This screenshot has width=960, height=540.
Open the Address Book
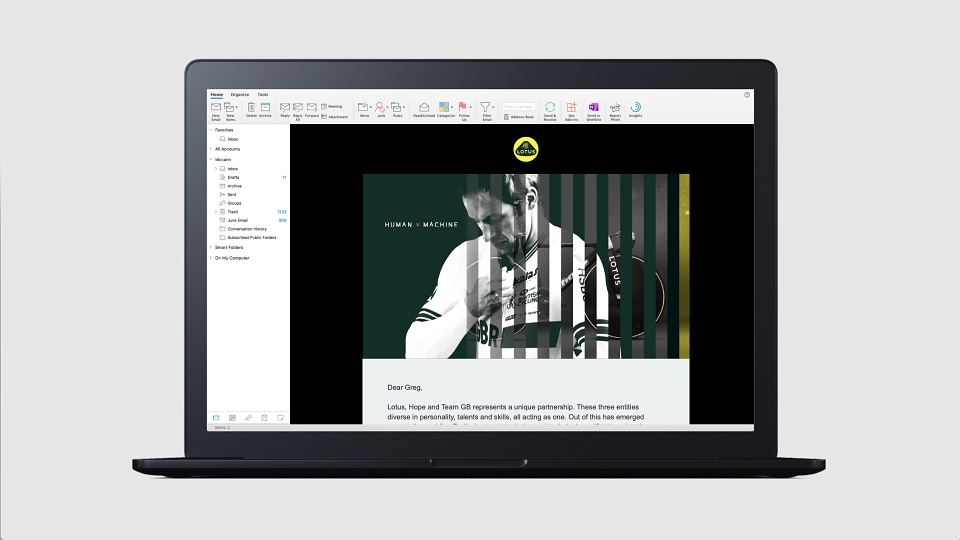pos(519,116)
